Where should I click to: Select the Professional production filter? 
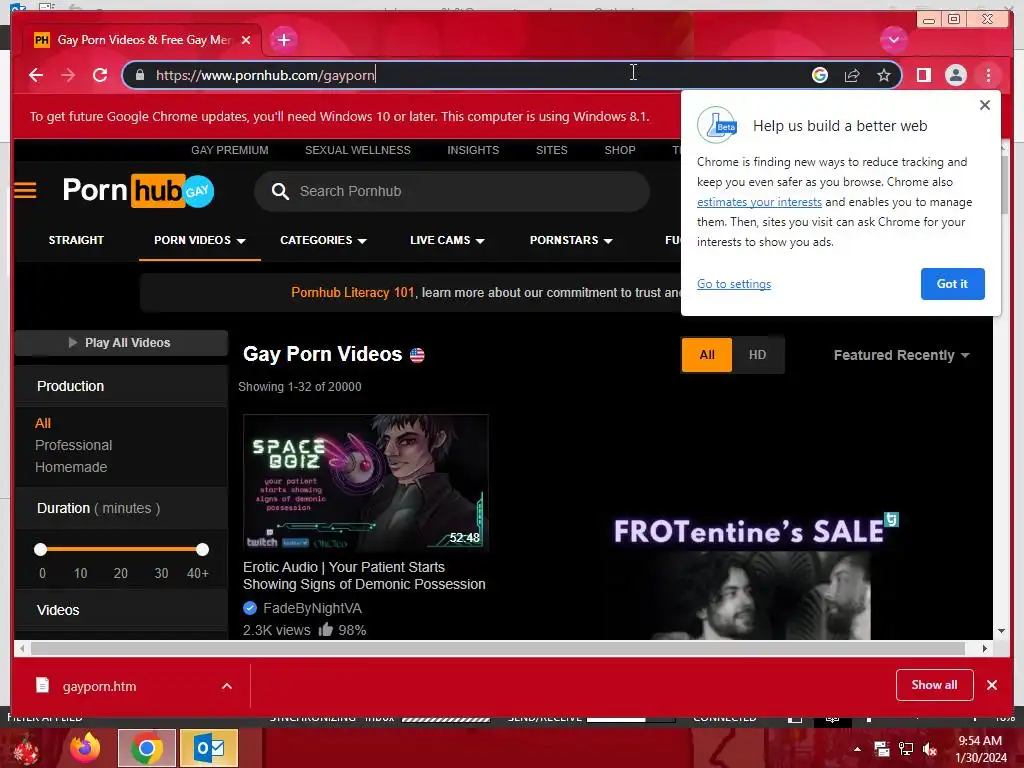coord(74,445)
